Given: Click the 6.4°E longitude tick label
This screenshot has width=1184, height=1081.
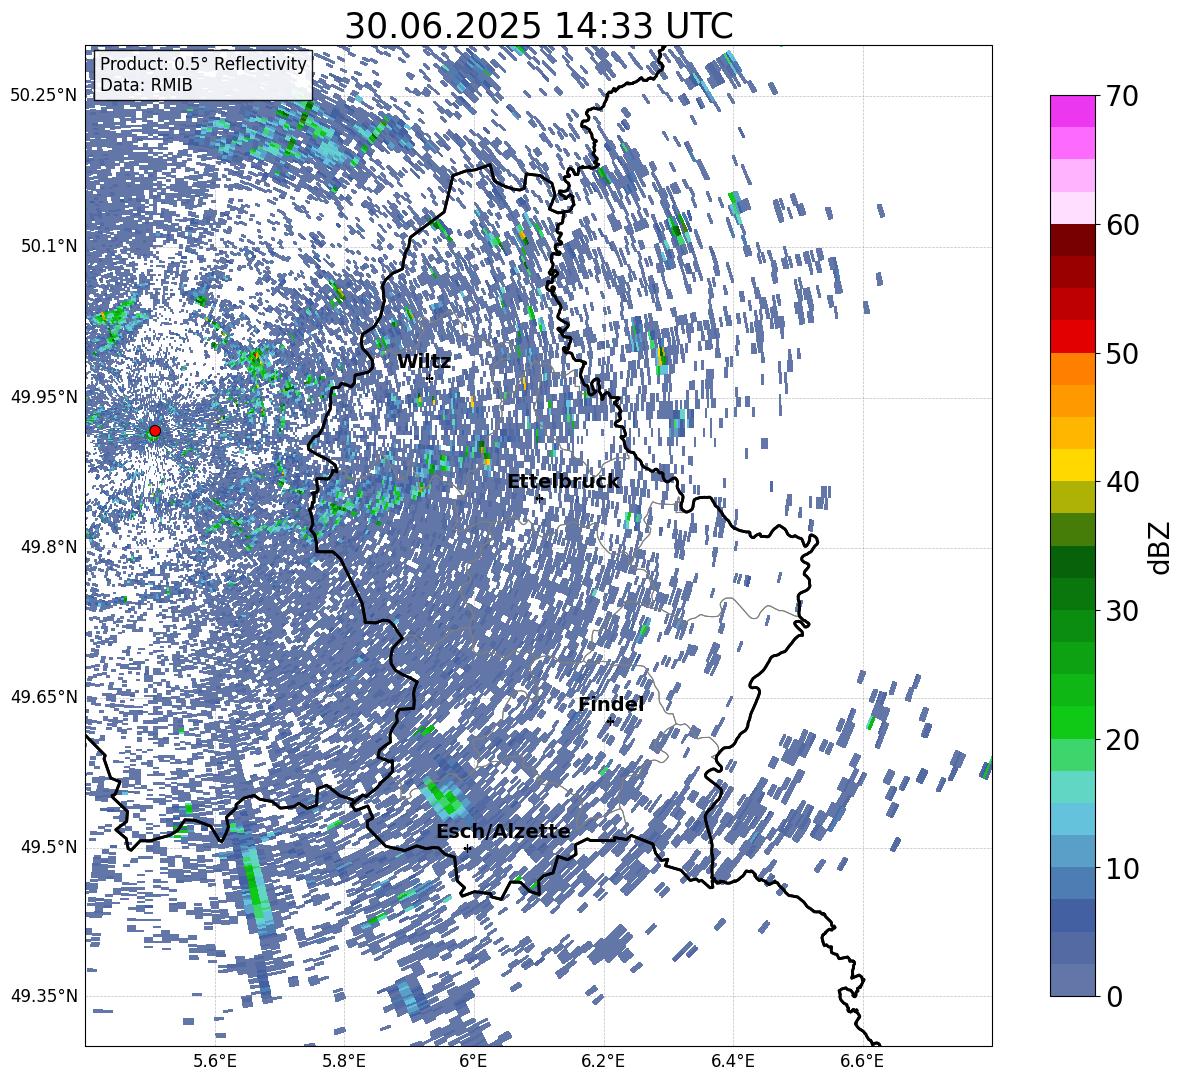Looking at the screenshot, I should tap(732, 1061).
